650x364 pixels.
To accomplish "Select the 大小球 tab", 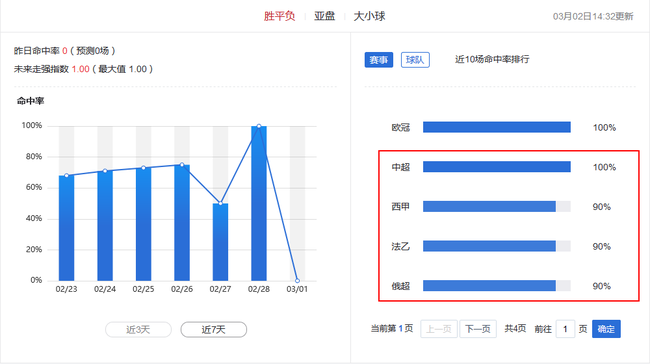I will (369, 16).
